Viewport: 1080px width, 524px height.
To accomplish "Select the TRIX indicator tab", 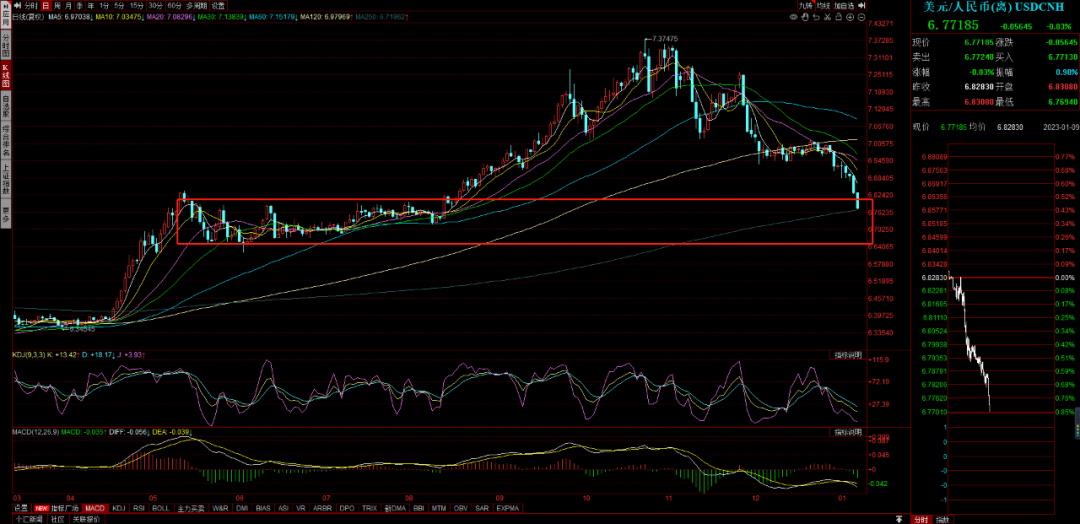I will 370,508.
